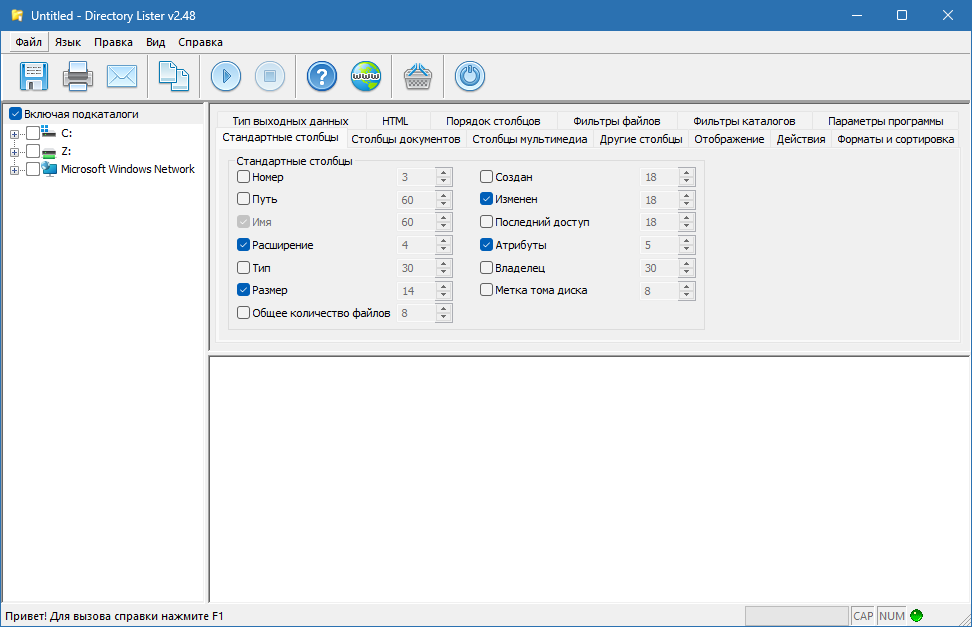Image resolution: width=972 pixels, height=627 pixels.
Task: Switch to the Действия tab
Action: (x=801, y=139)
